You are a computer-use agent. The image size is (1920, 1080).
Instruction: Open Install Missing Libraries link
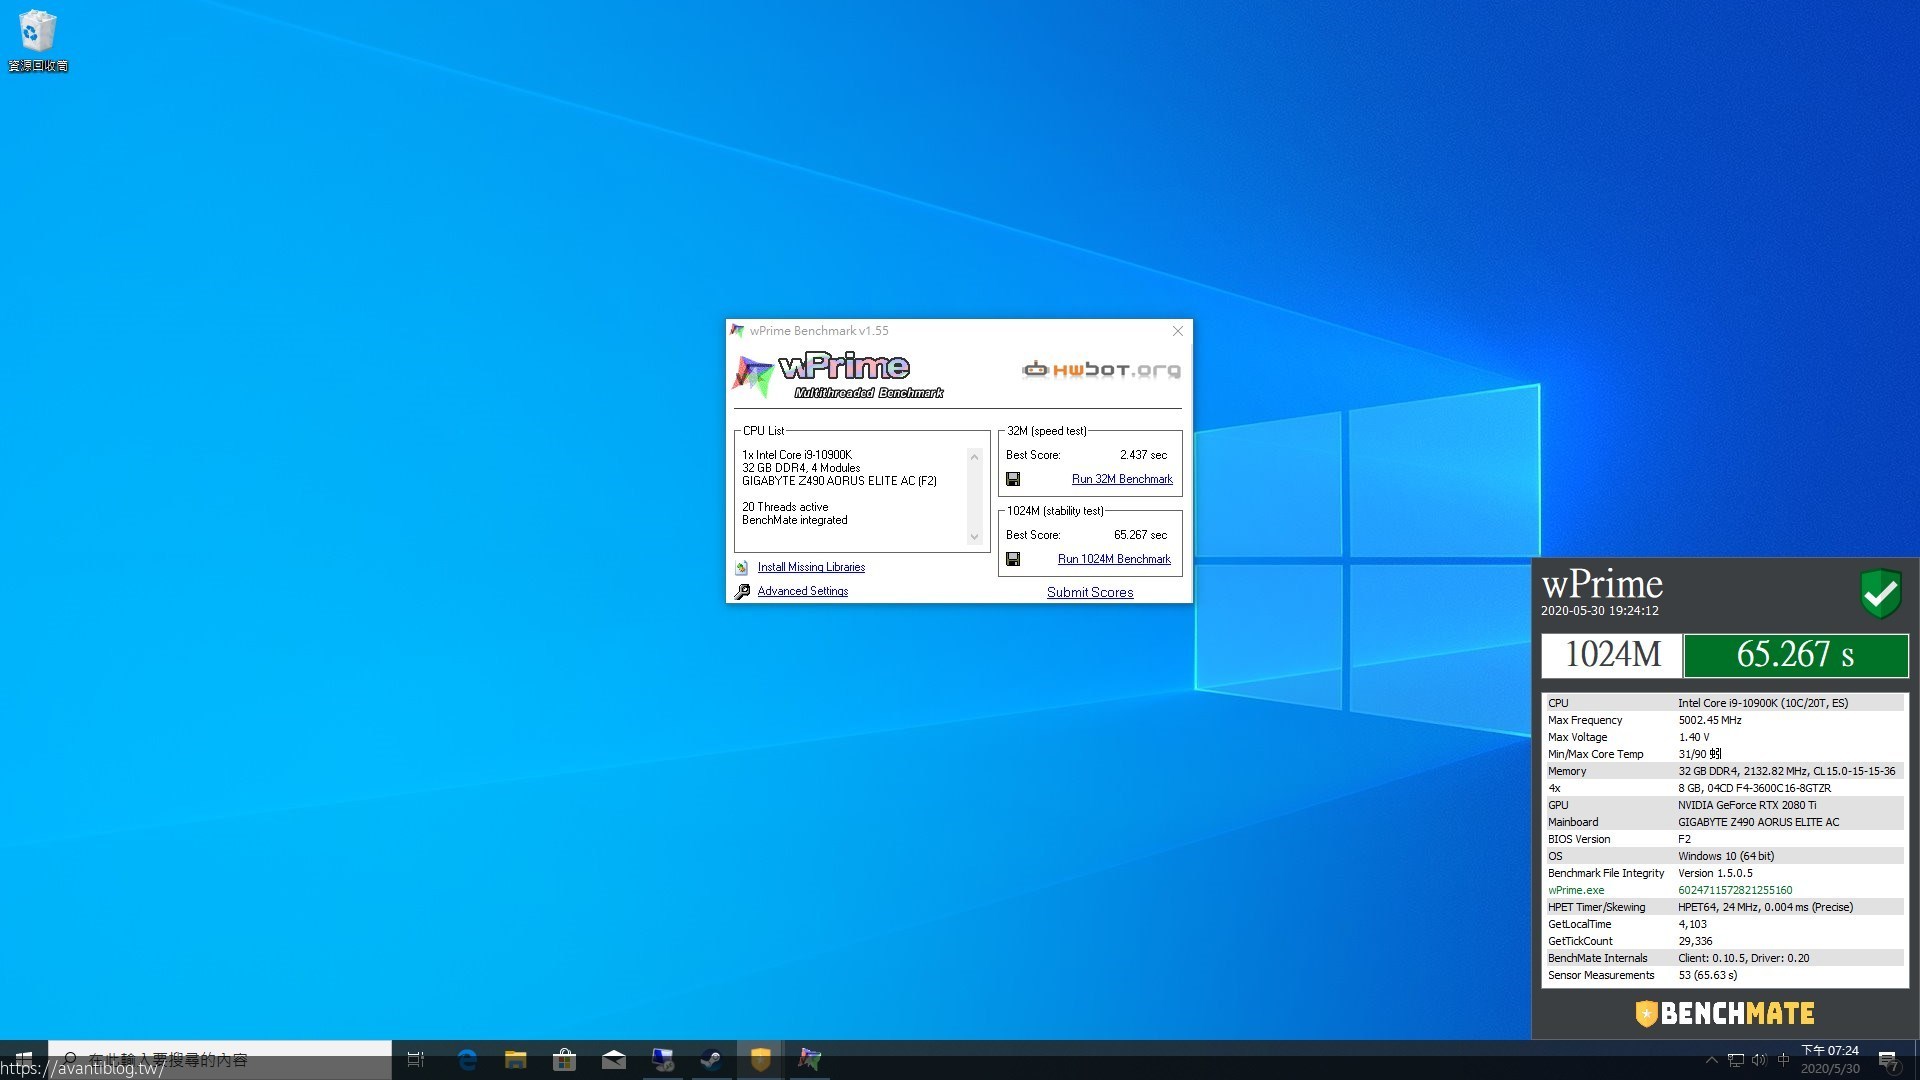(x=811, y=568)
